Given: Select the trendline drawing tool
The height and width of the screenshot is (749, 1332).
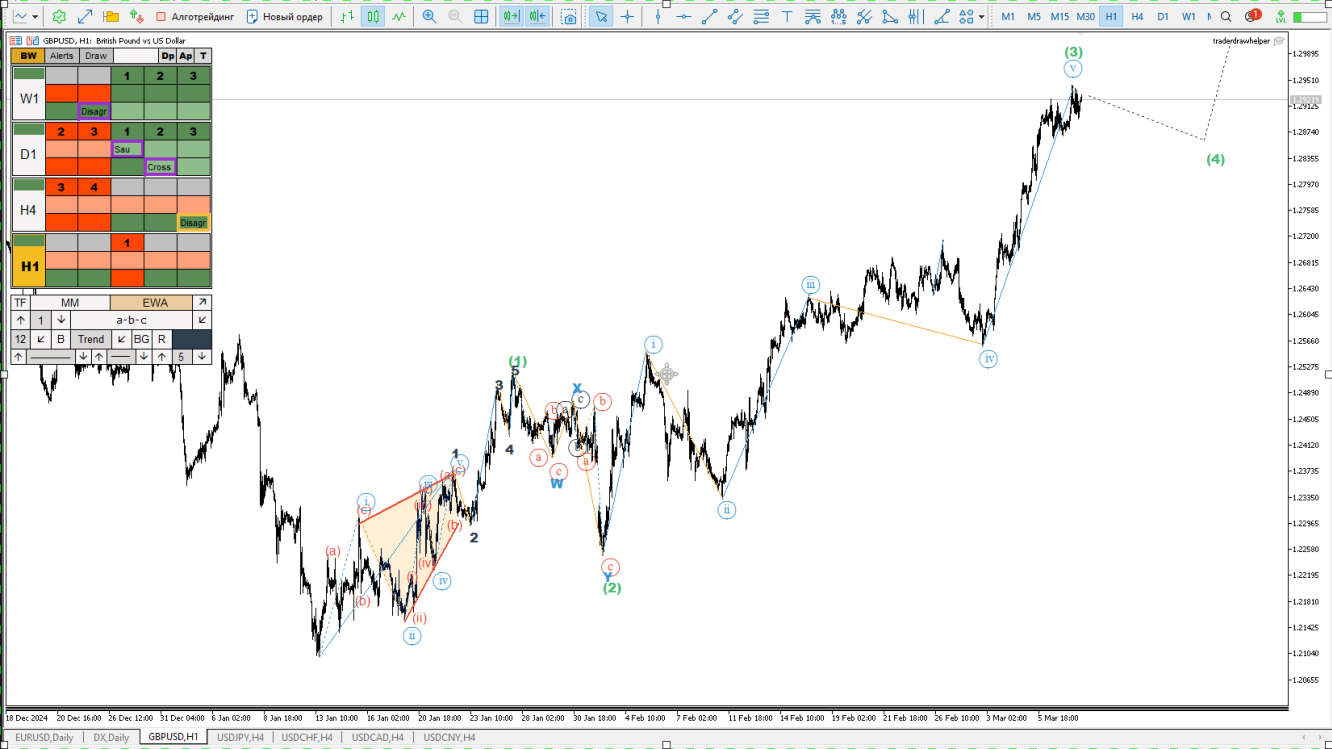Looking at the screenshot, I should 710,17.
